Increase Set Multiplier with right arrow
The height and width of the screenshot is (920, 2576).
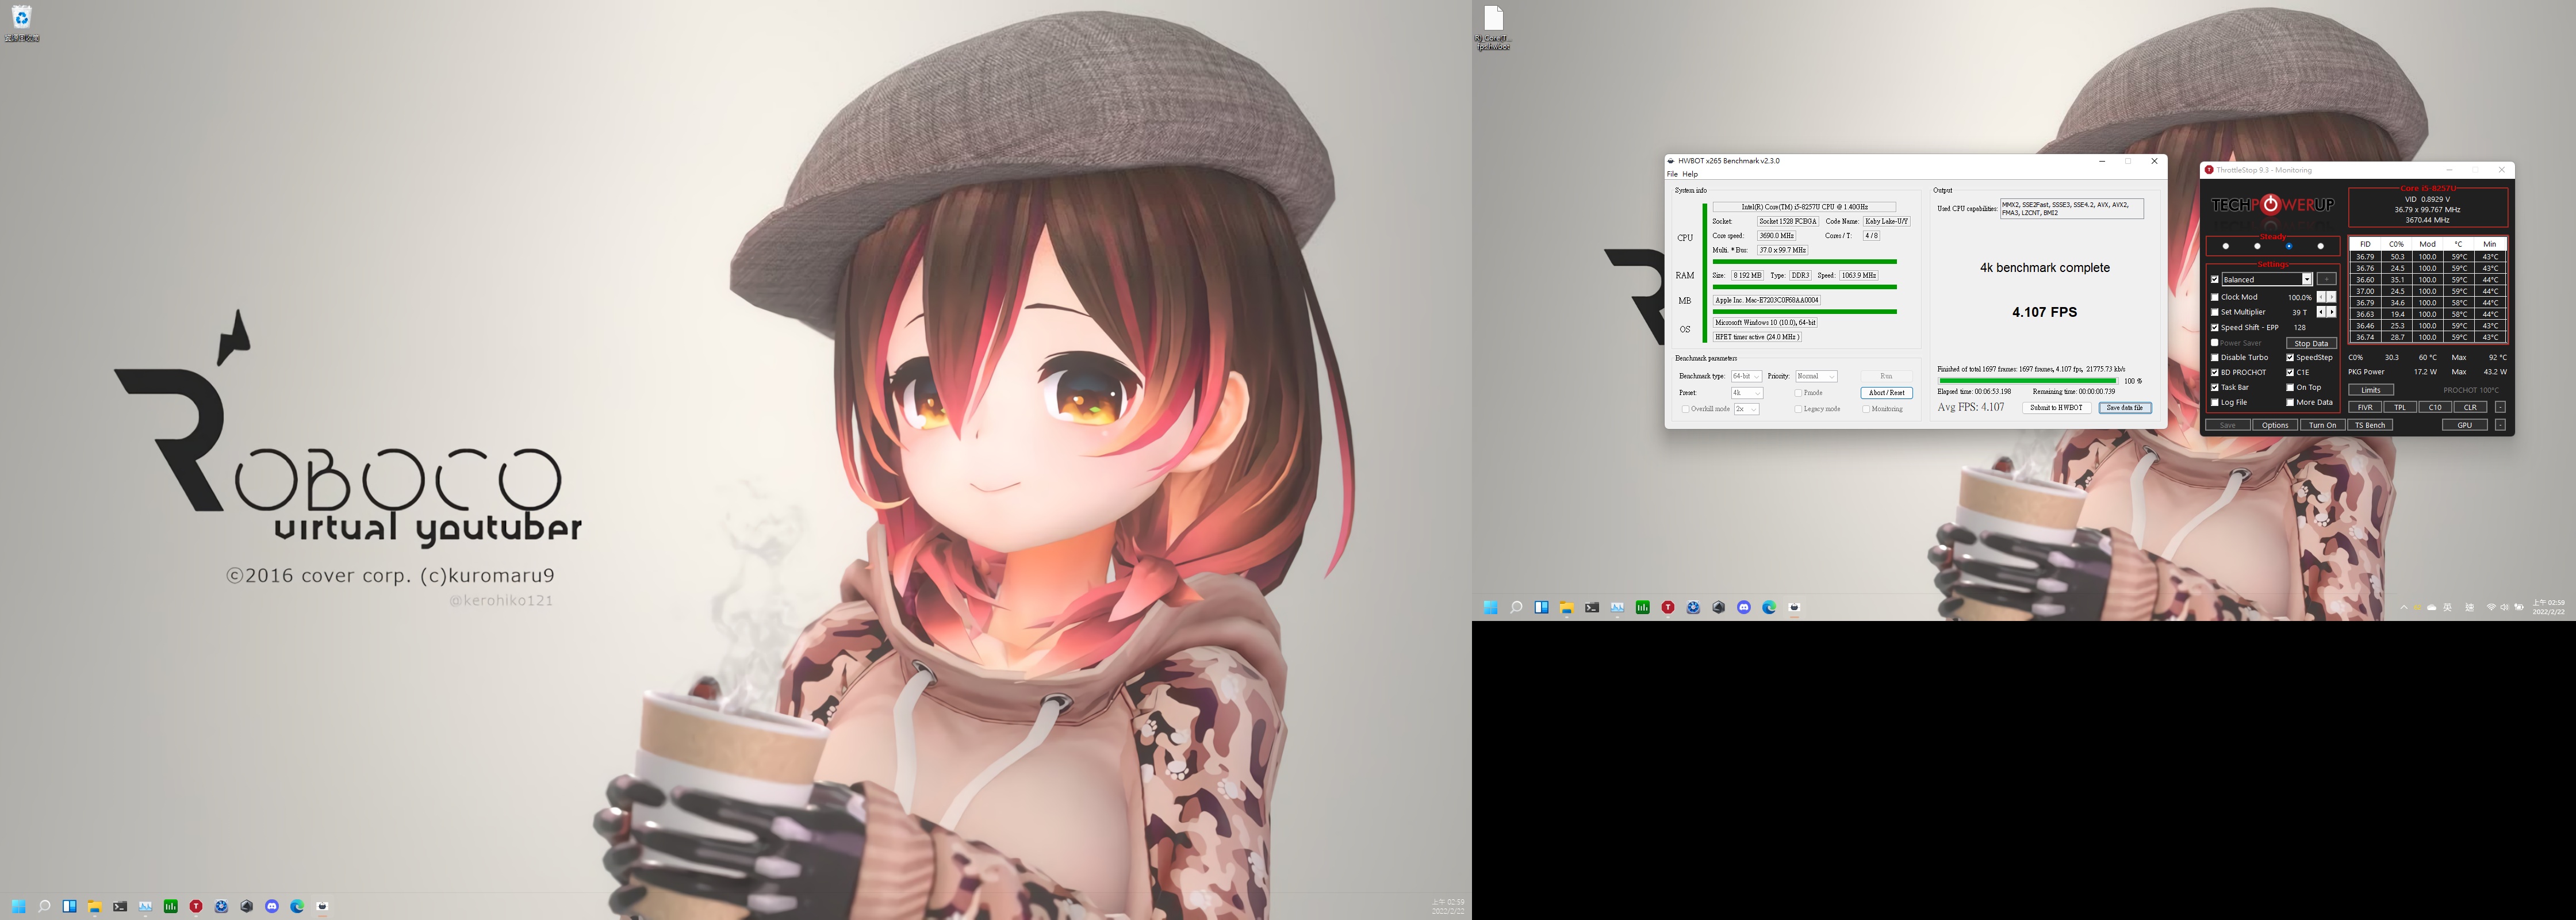[2332, 312]
